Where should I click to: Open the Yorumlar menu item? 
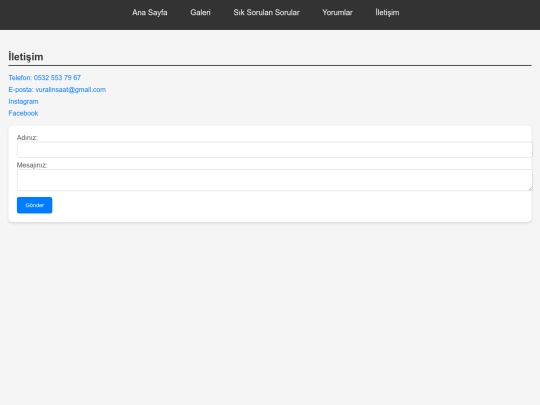click(337, 12)
